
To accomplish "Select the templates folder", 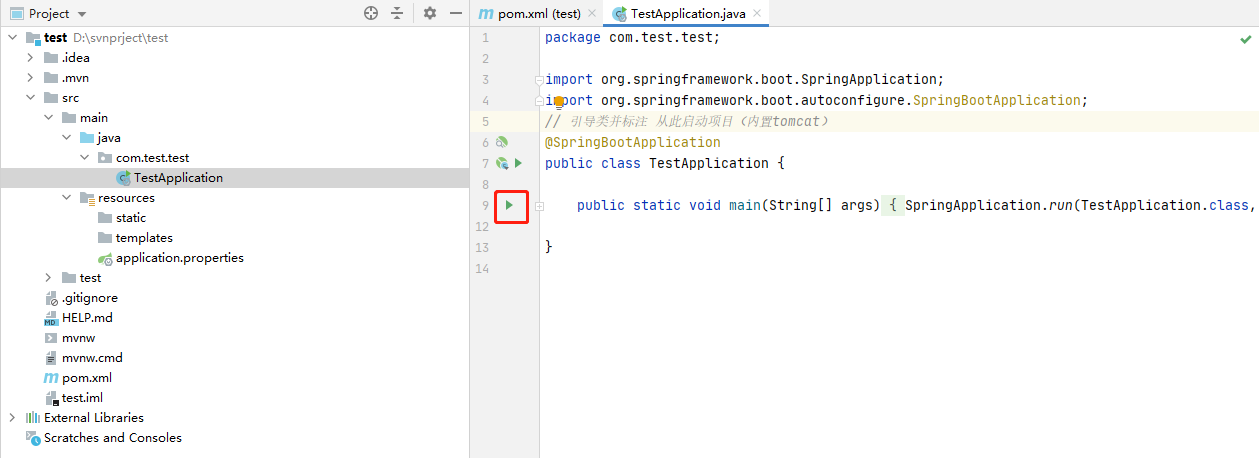I will [144, 238].
